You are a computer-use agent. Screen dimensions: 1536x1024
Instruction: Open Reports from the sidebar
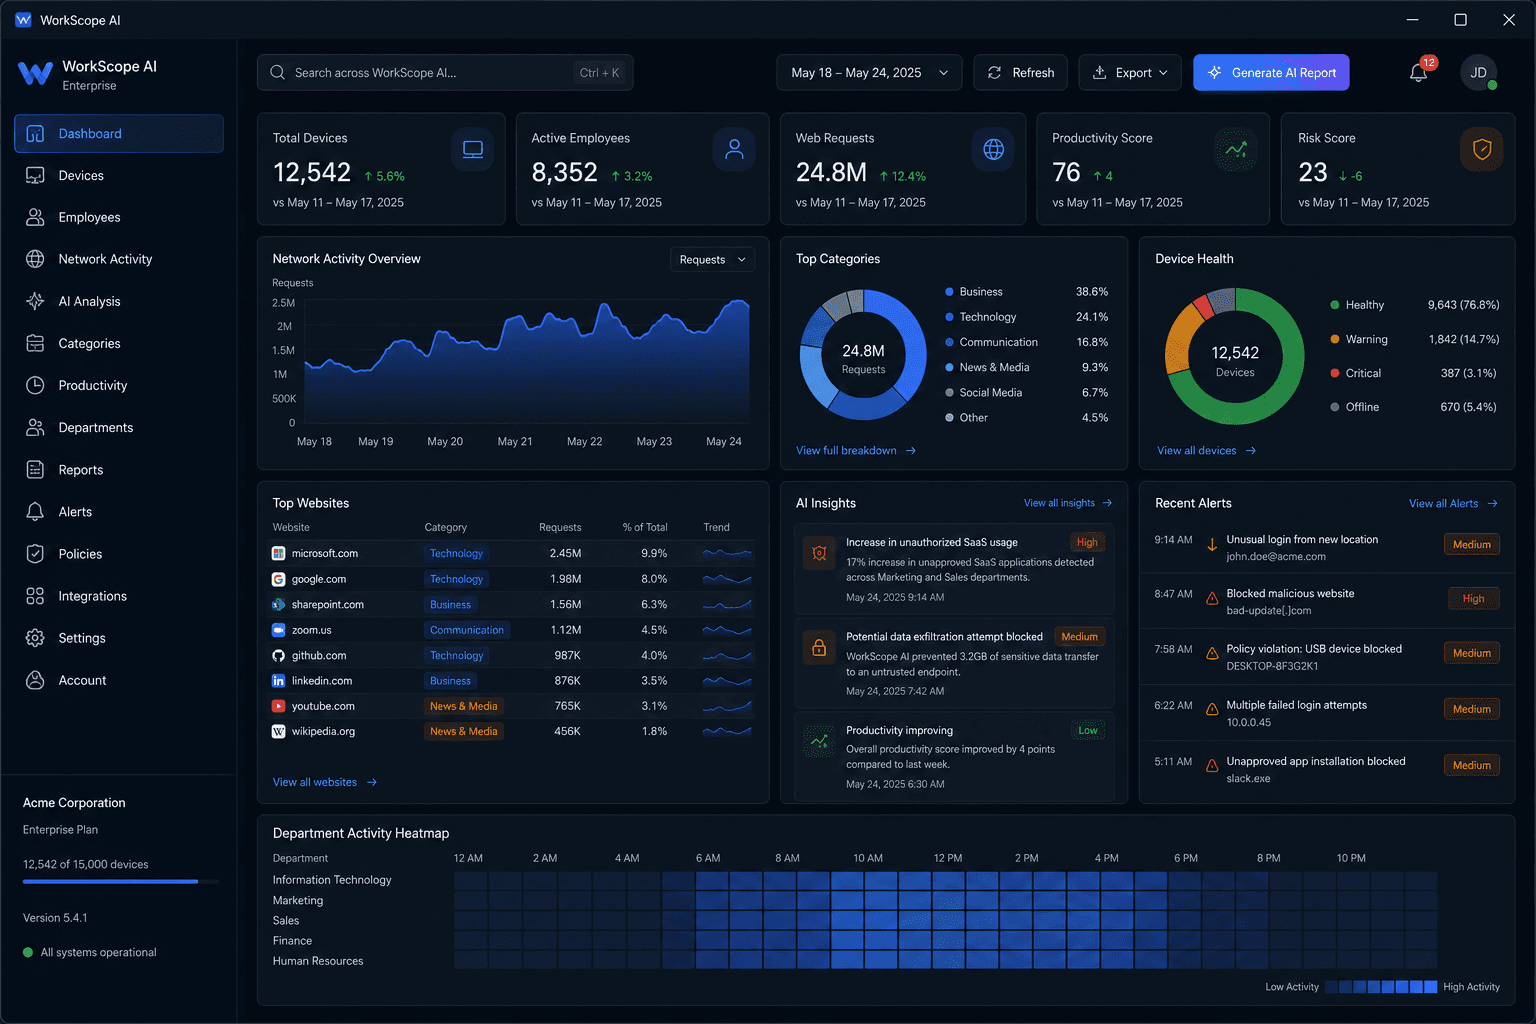(x=119, y=470)
